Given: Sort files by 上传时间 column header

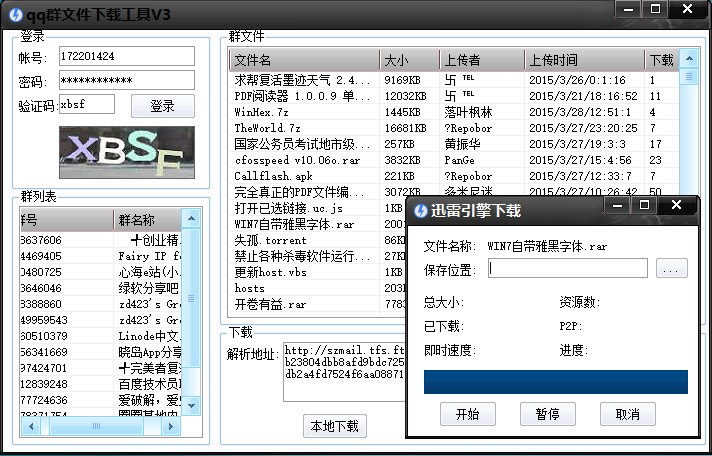Looking at the screenshot, I should (585, 60).
